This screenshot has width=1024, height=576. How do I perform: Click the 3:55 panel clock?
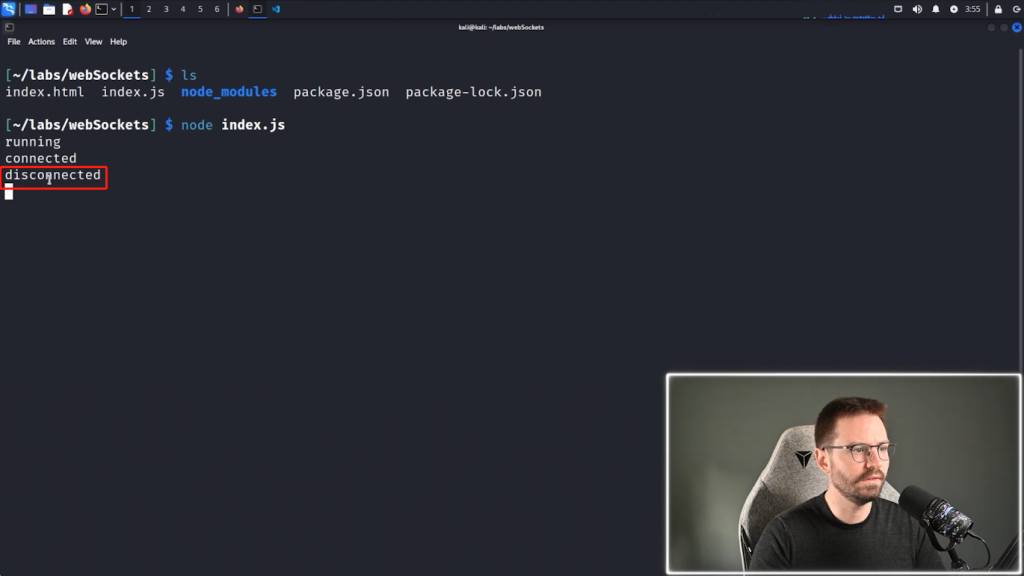coord(972,9)
